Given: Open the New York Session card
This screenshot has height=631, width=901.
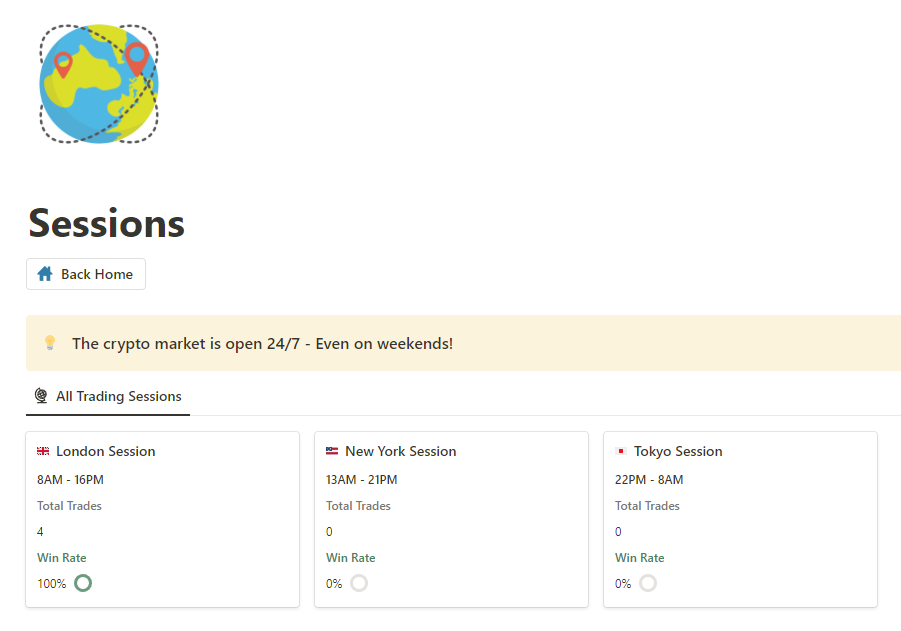Looking at the screenshot, I should [451, 518].
